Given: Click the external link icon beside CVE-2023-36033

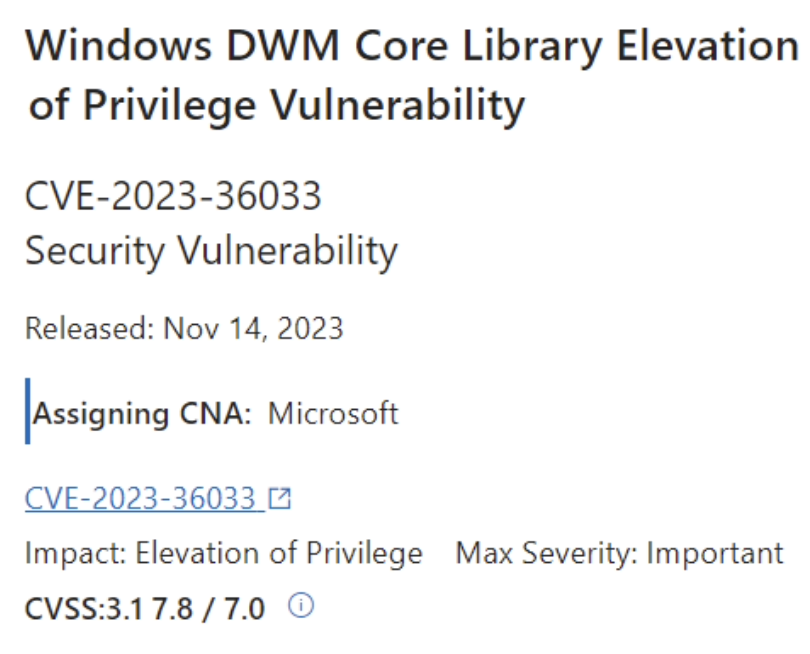Looking at the screenshot, I should pyautogui.click(x=280, y=499).
